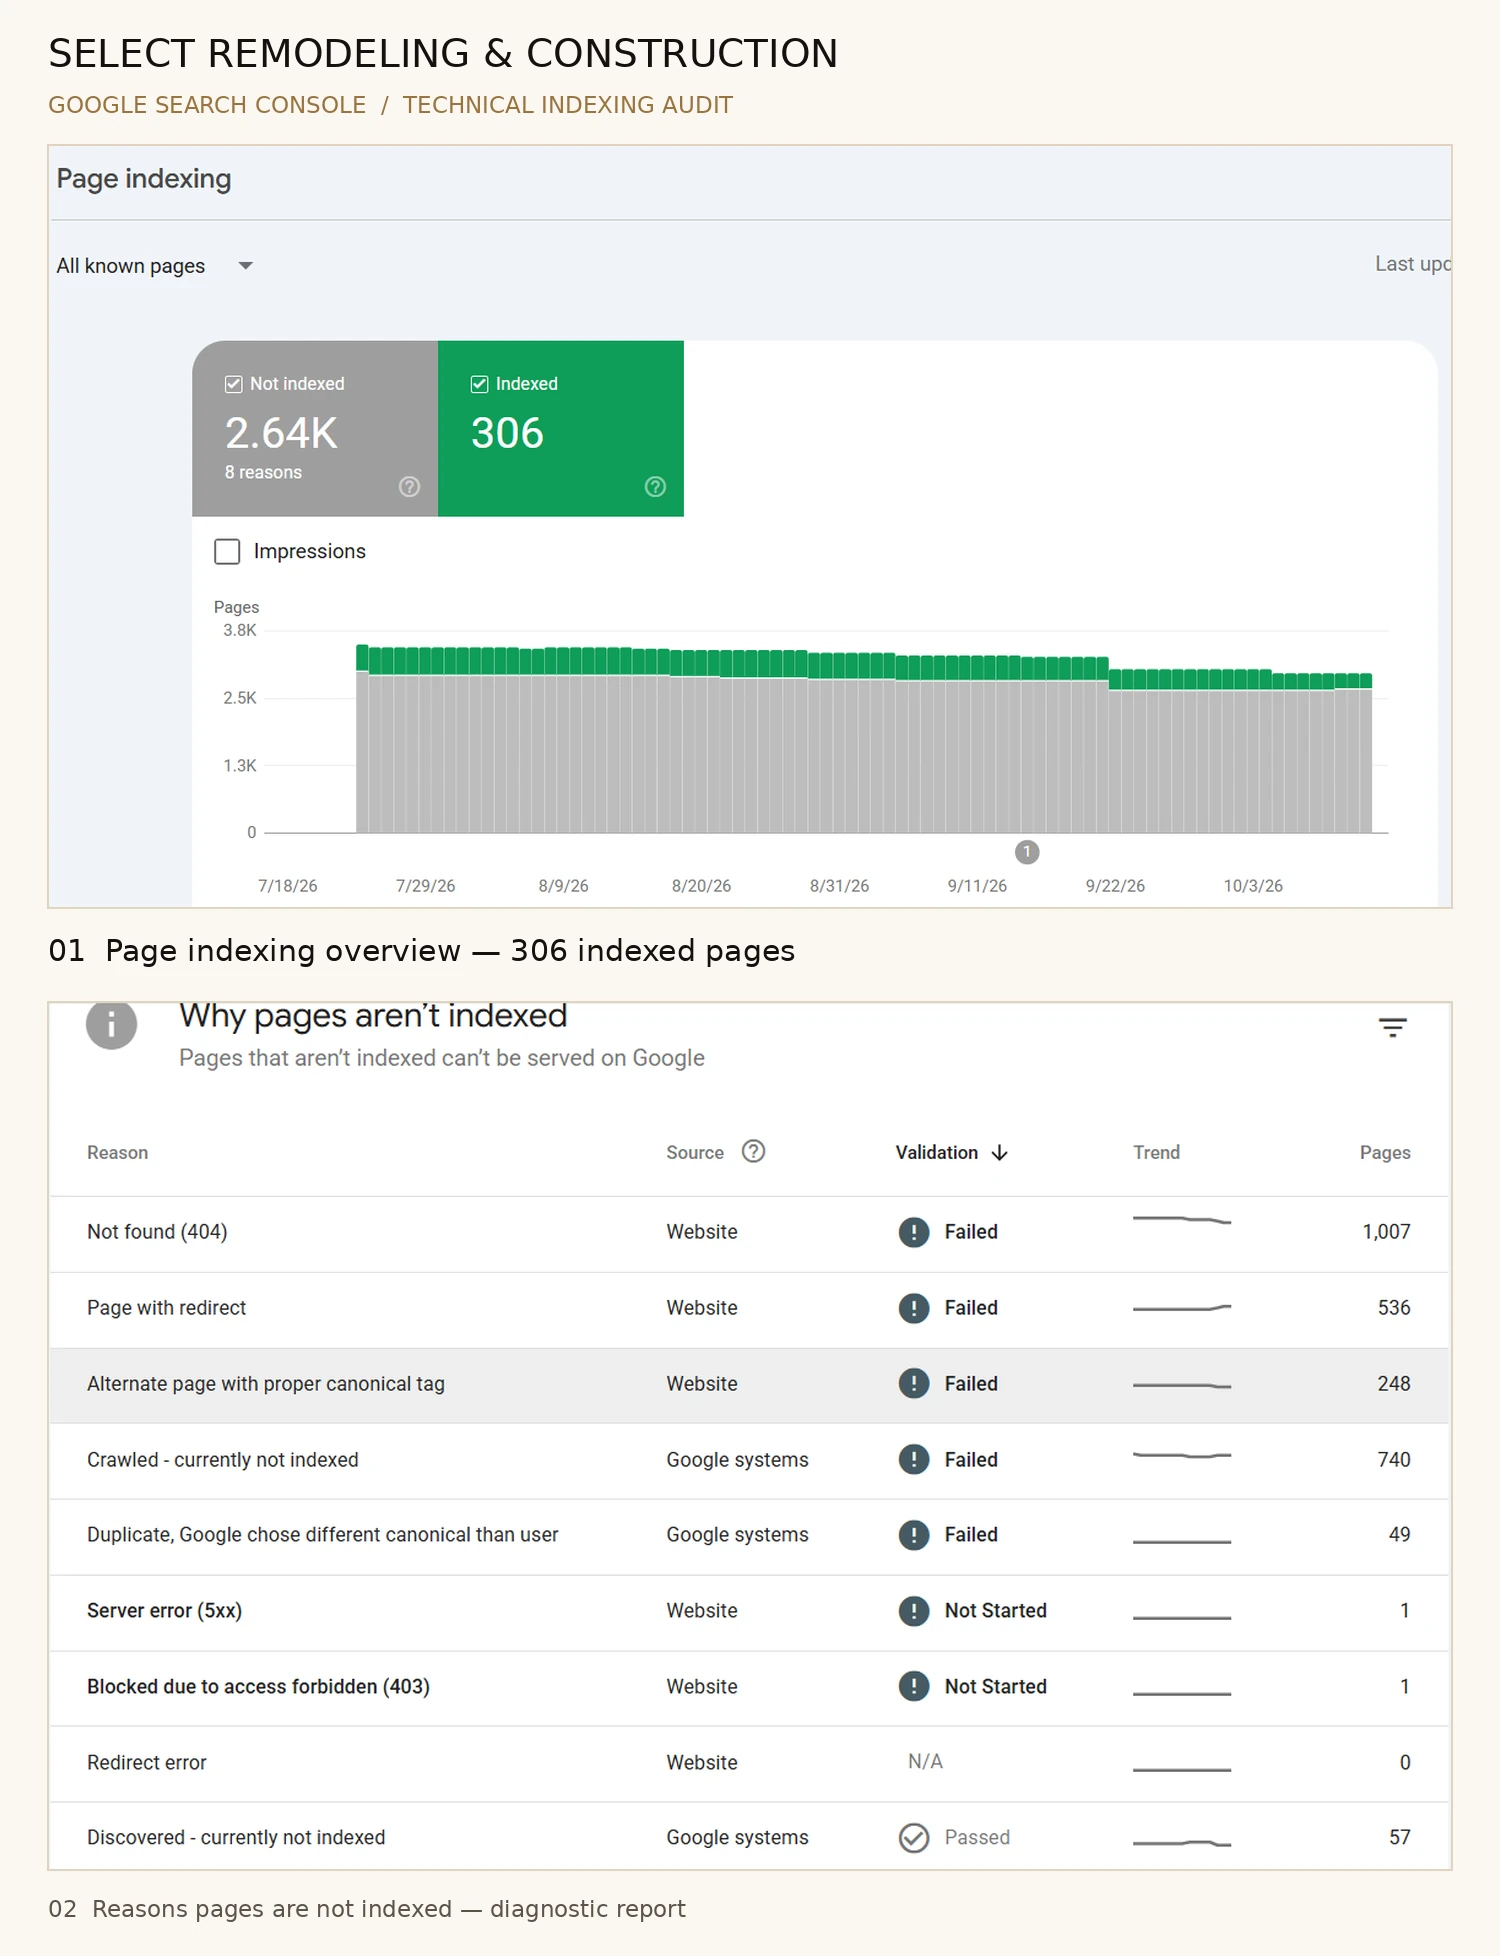1500x1956 pixels.
Task: Open the Server error (5xx) row
Action: (750, 1613)
